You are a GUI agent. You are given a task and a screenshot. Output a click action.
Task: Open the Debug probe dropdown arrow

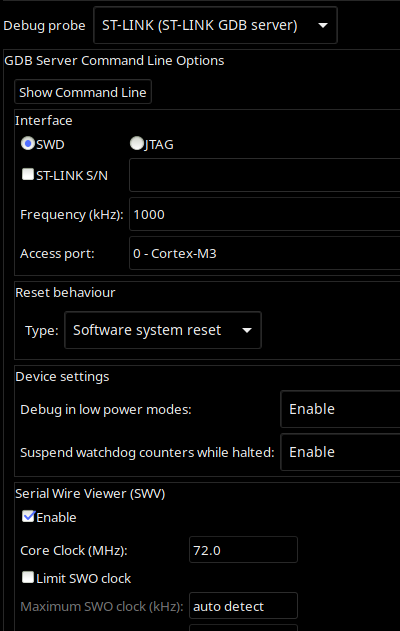322,25
